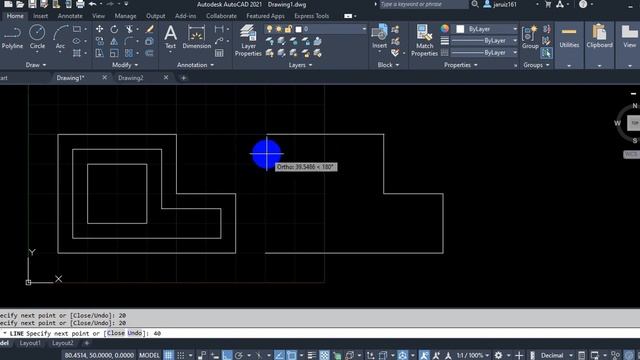Expand the Modify panel
Image resolution: width=640 pixels, height=360 pixels.
click(x=125, y=65)
